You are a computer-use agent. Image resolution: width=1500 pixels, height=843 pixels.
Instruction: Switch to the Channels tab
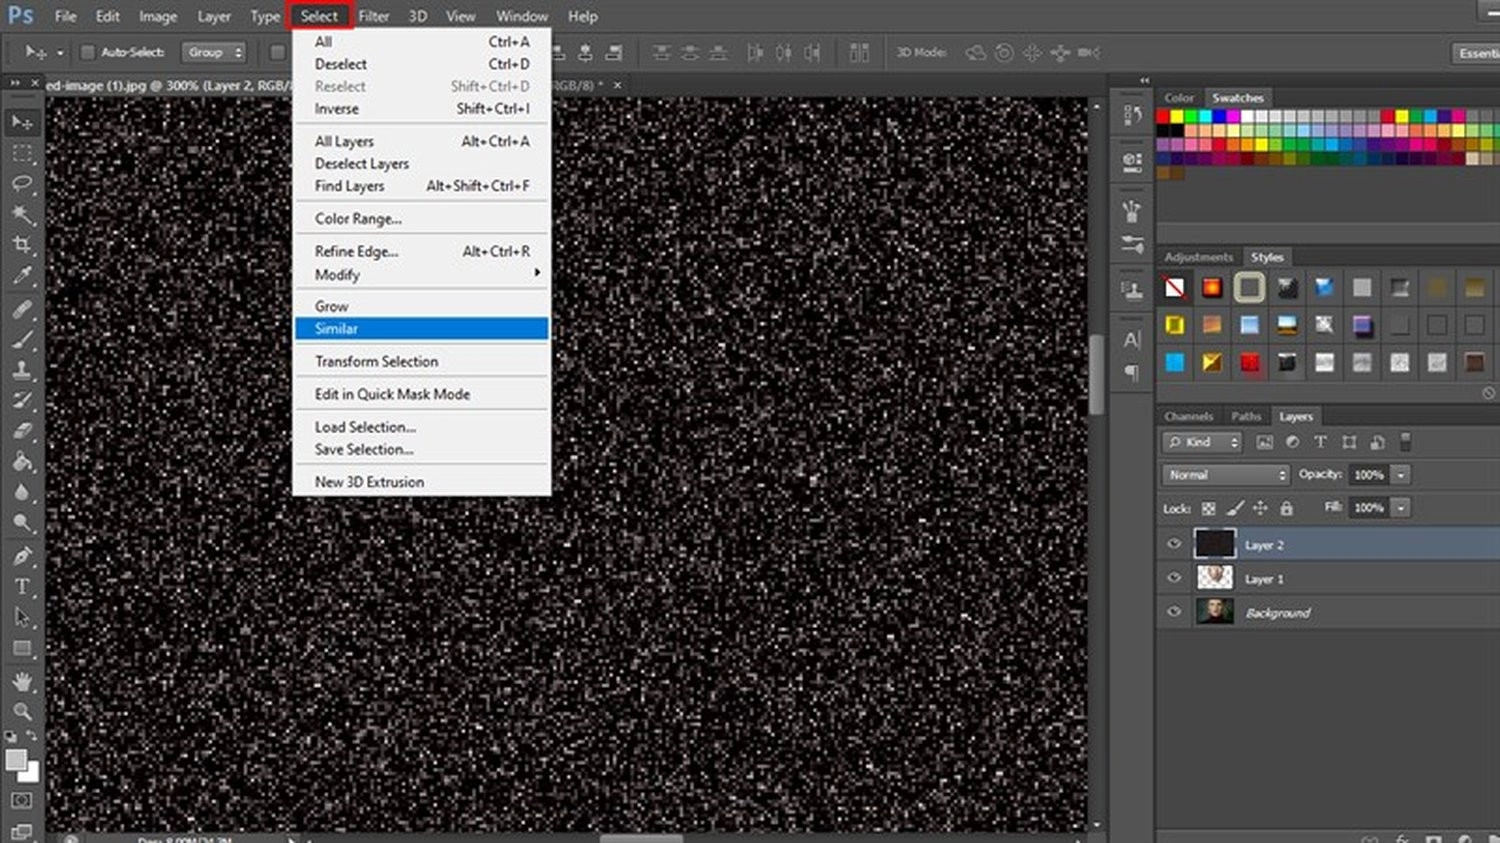pos(1188,416)
